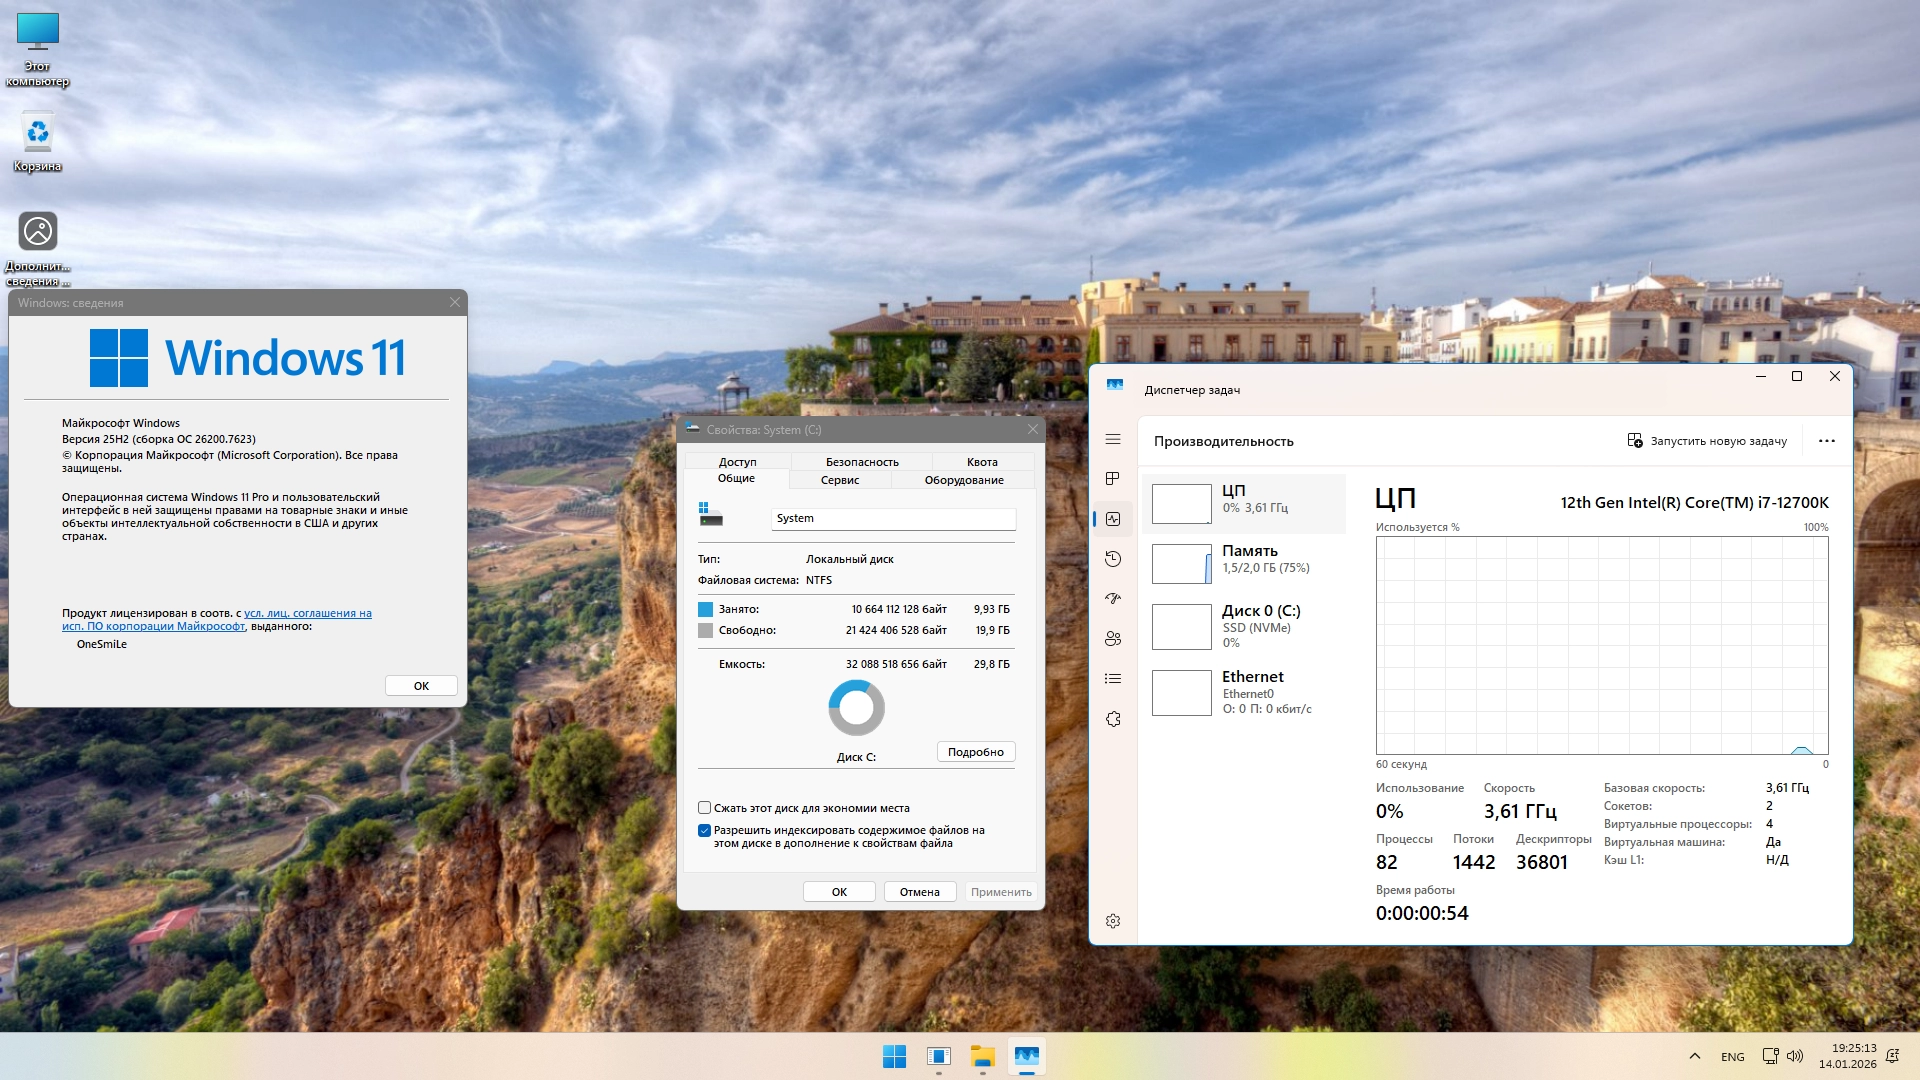1920x1080 pixels.
Task: Uncheck allow indexing files checkbox
Action: pyautogui.click(x=705, y=830)
